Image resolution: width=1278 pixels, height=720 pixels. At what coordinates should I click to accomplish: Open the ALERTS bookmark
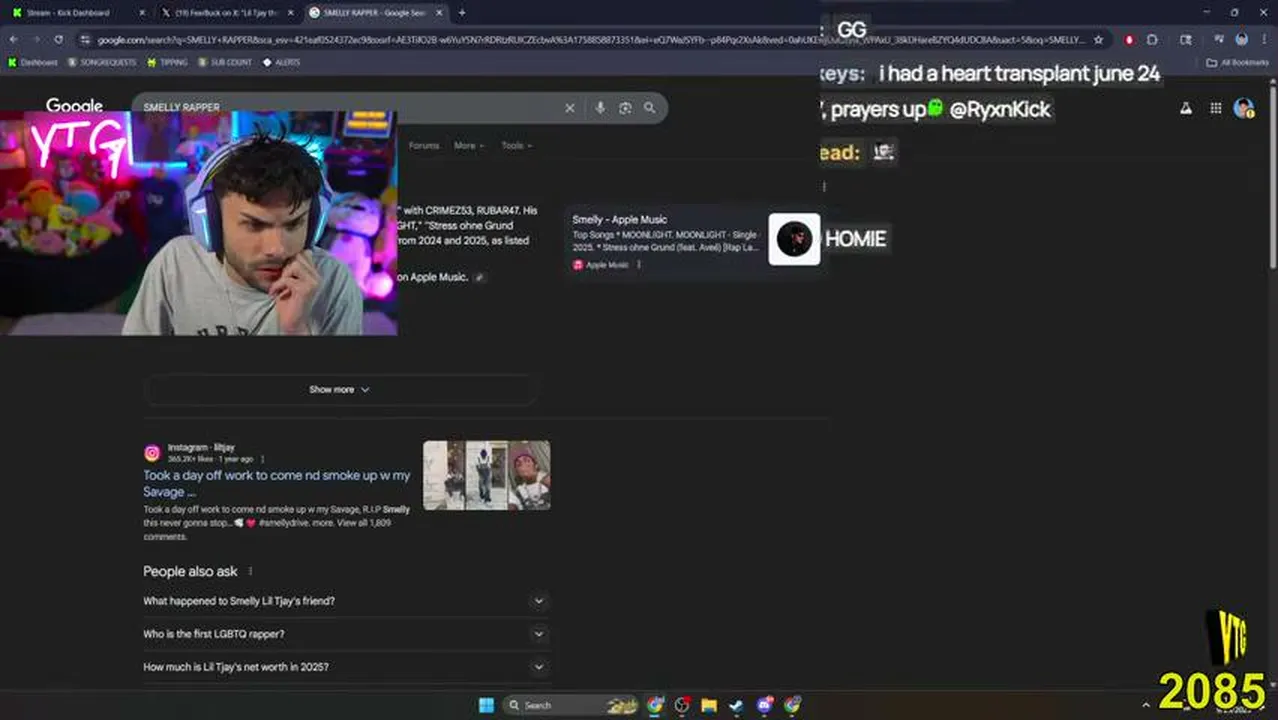[x=282, y=62]
